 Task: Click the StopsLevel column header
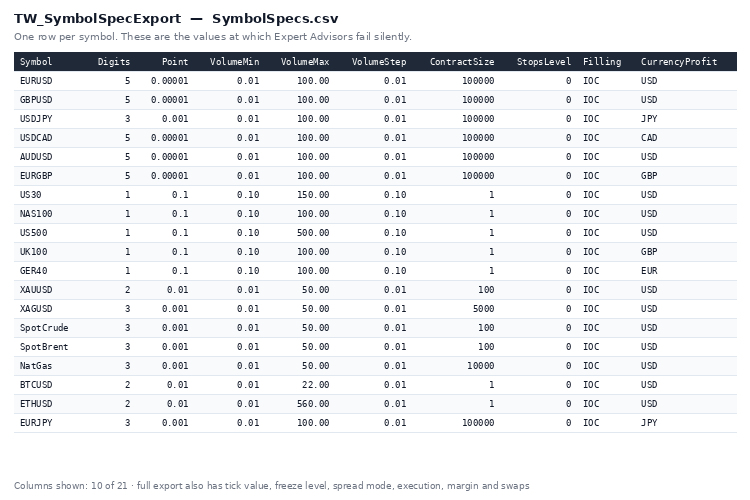point(544,62)
